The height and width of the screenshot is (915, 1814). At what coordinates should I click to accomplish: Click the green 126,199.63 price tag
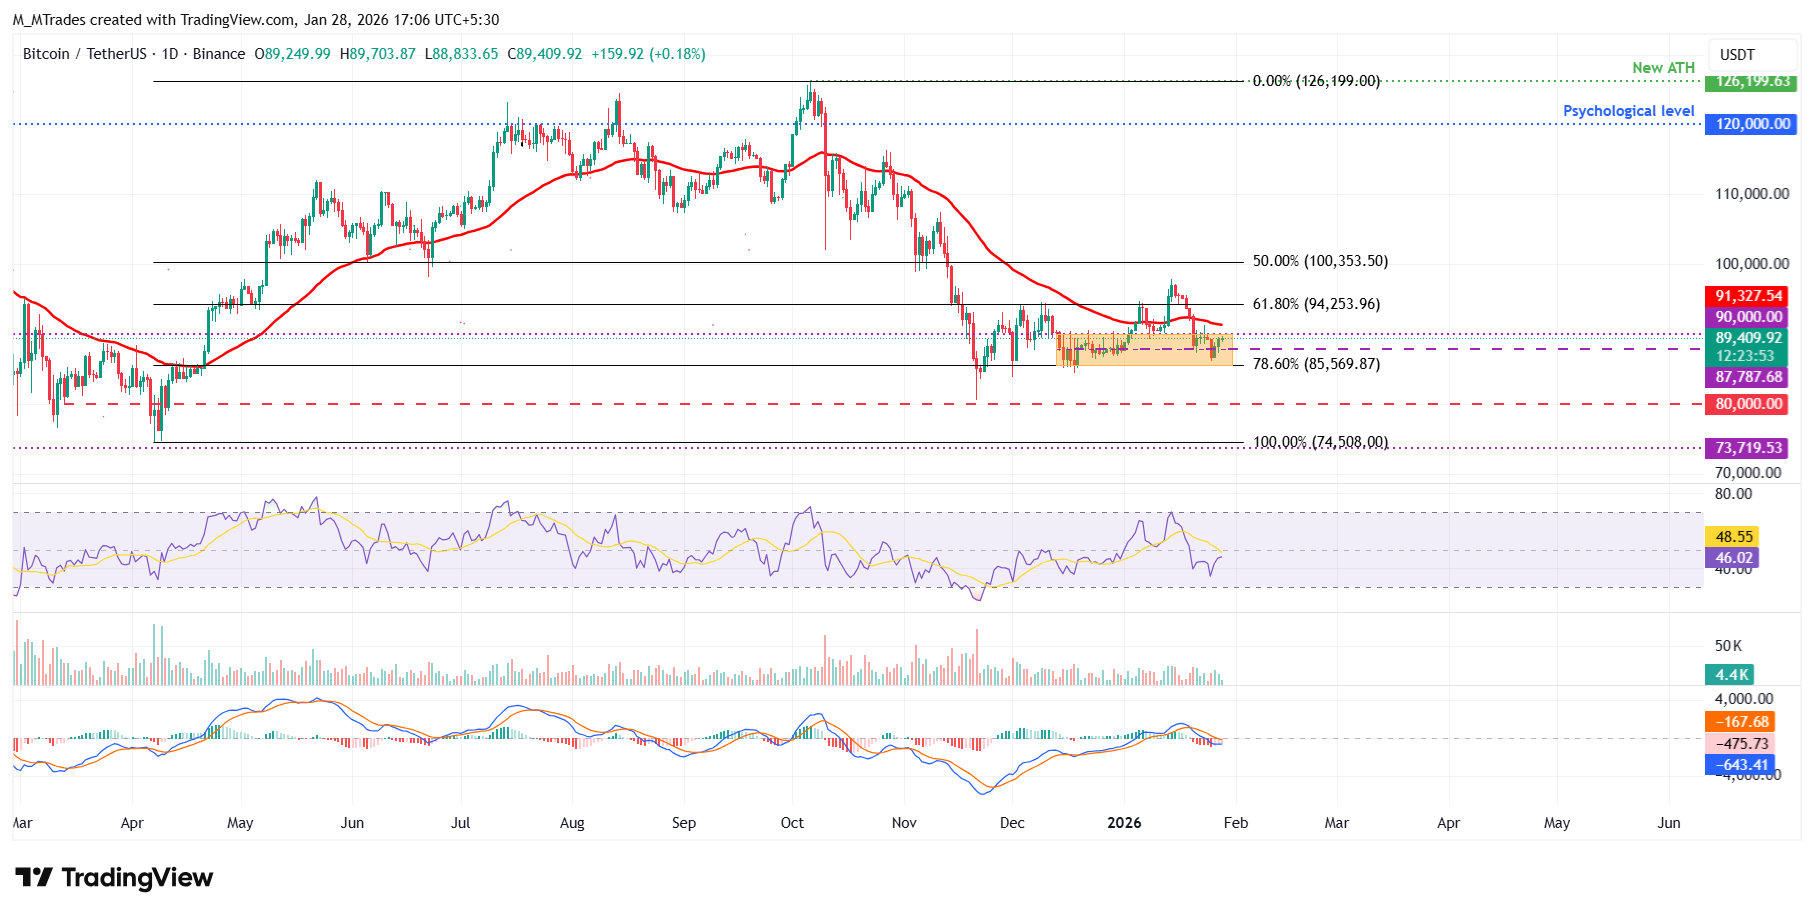[1751, 81]
